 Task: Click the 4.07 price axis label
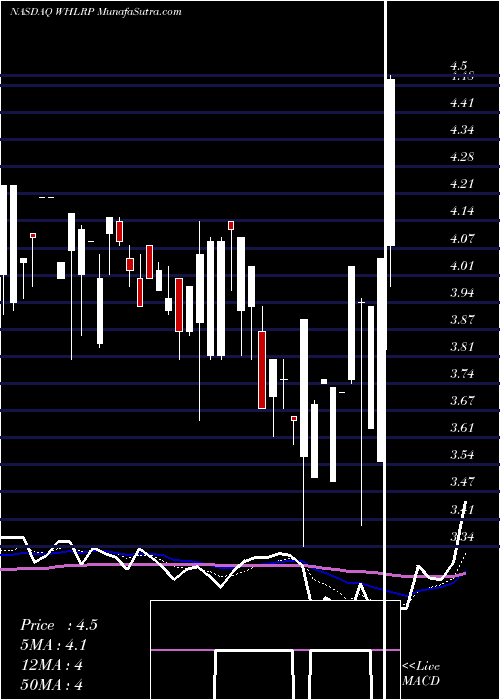[462, 238]
